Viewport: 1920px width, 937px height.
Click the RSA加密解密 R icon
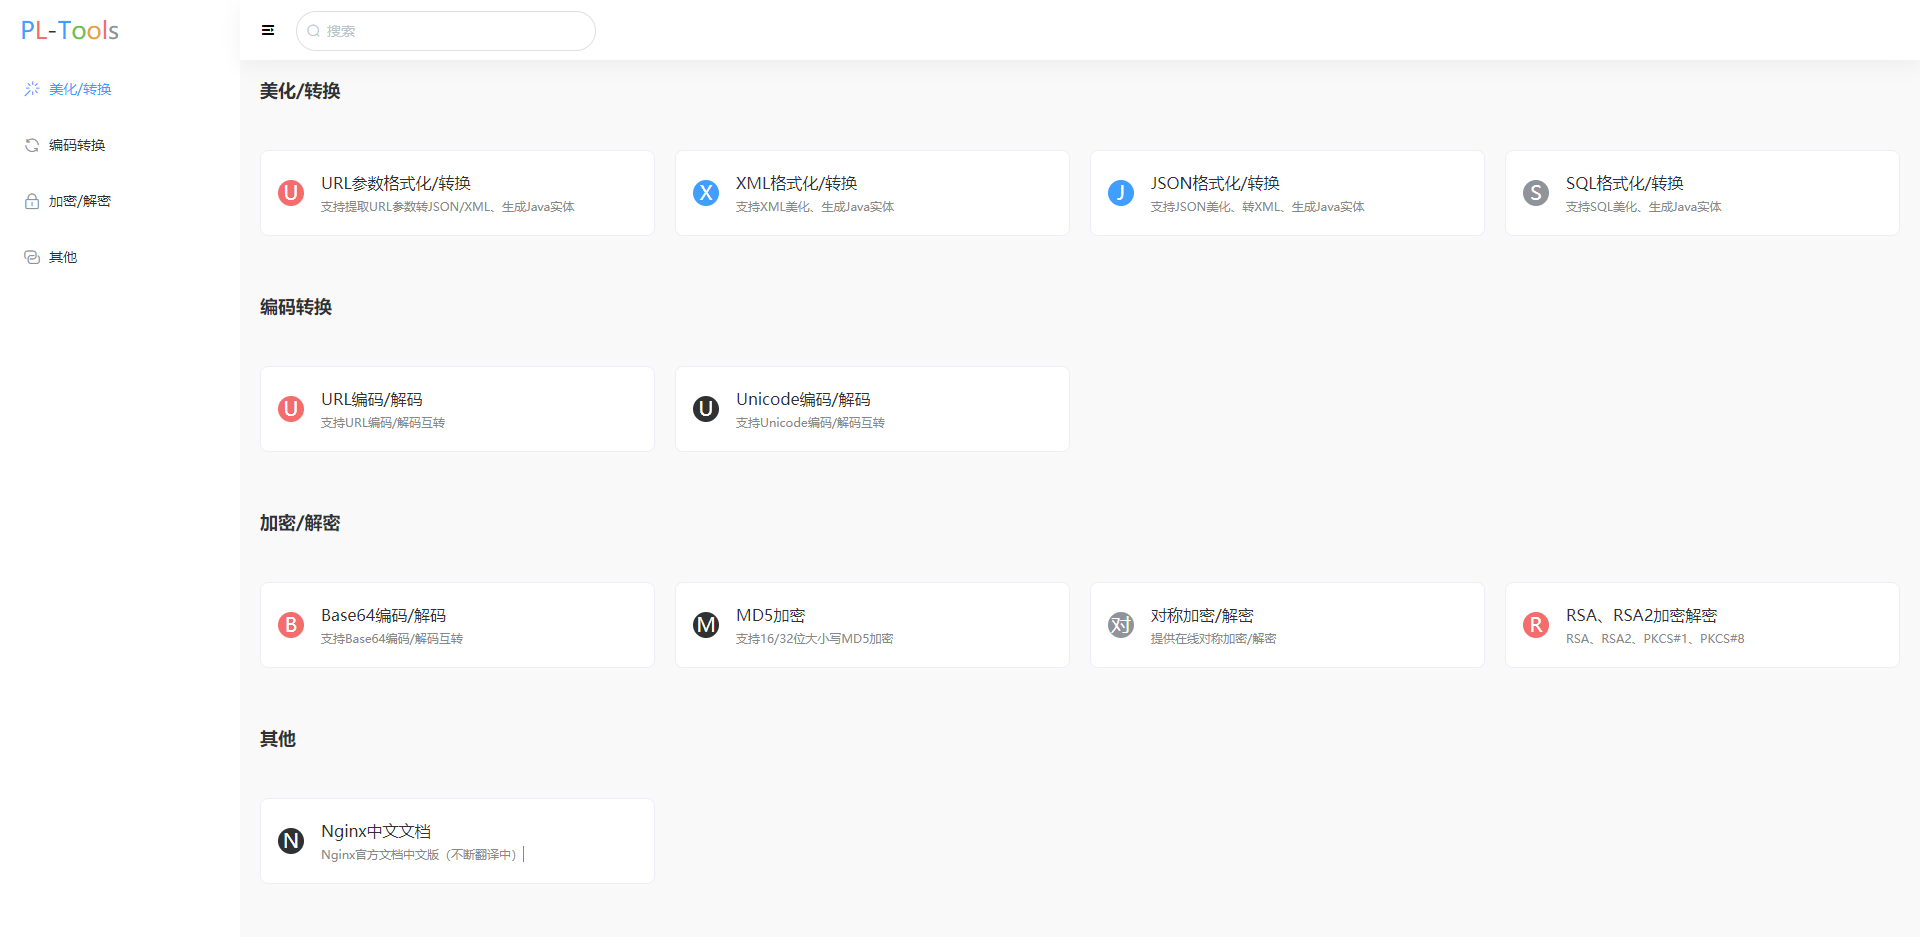(x=1536, y=624)
